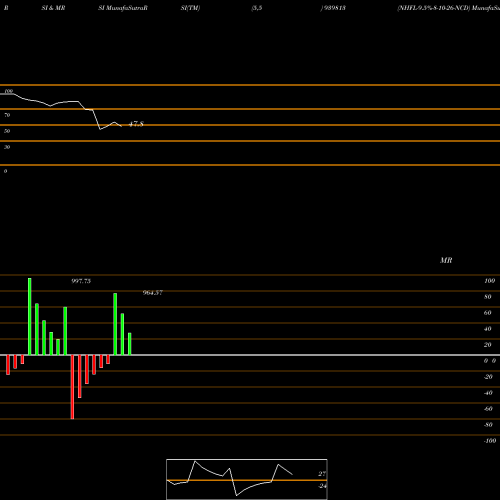The height and width of the screenshot is (500, 500).
Task: Click the MR axis label -60
Action: [x=488, y=409]
